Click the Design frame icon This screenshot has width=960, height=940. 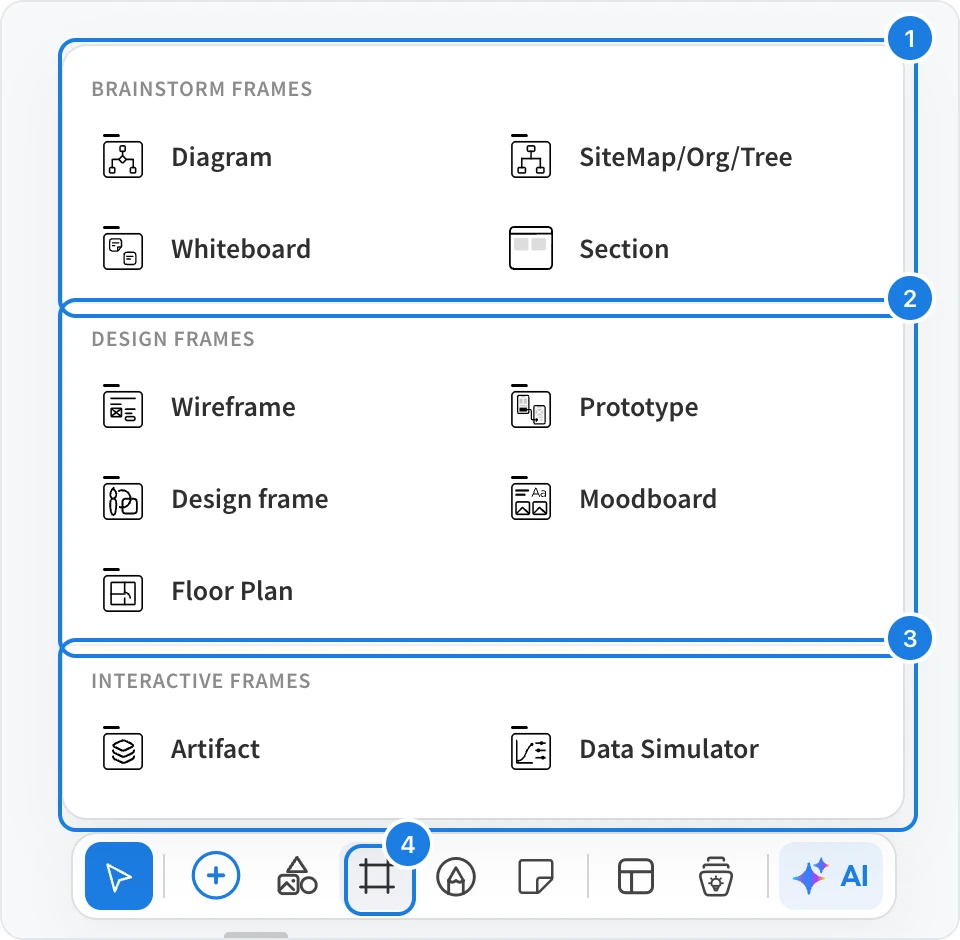tap(122, 498)
